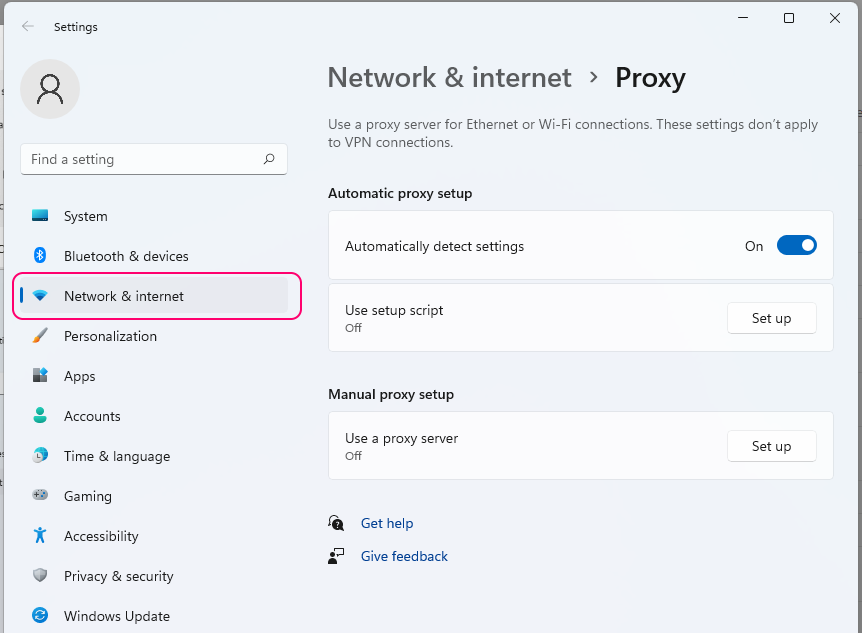Click the Windows Update sync icon
Image resolution: width=862 pixels, height=633 pixels.
tap(40, 616)
